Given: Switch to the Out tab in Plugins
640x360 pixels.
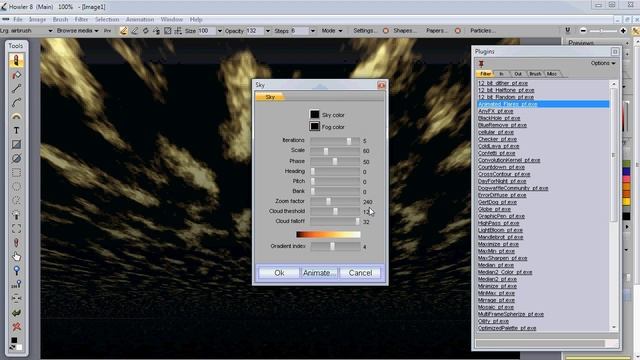Looking at the screenshot, I should [518, 74].
